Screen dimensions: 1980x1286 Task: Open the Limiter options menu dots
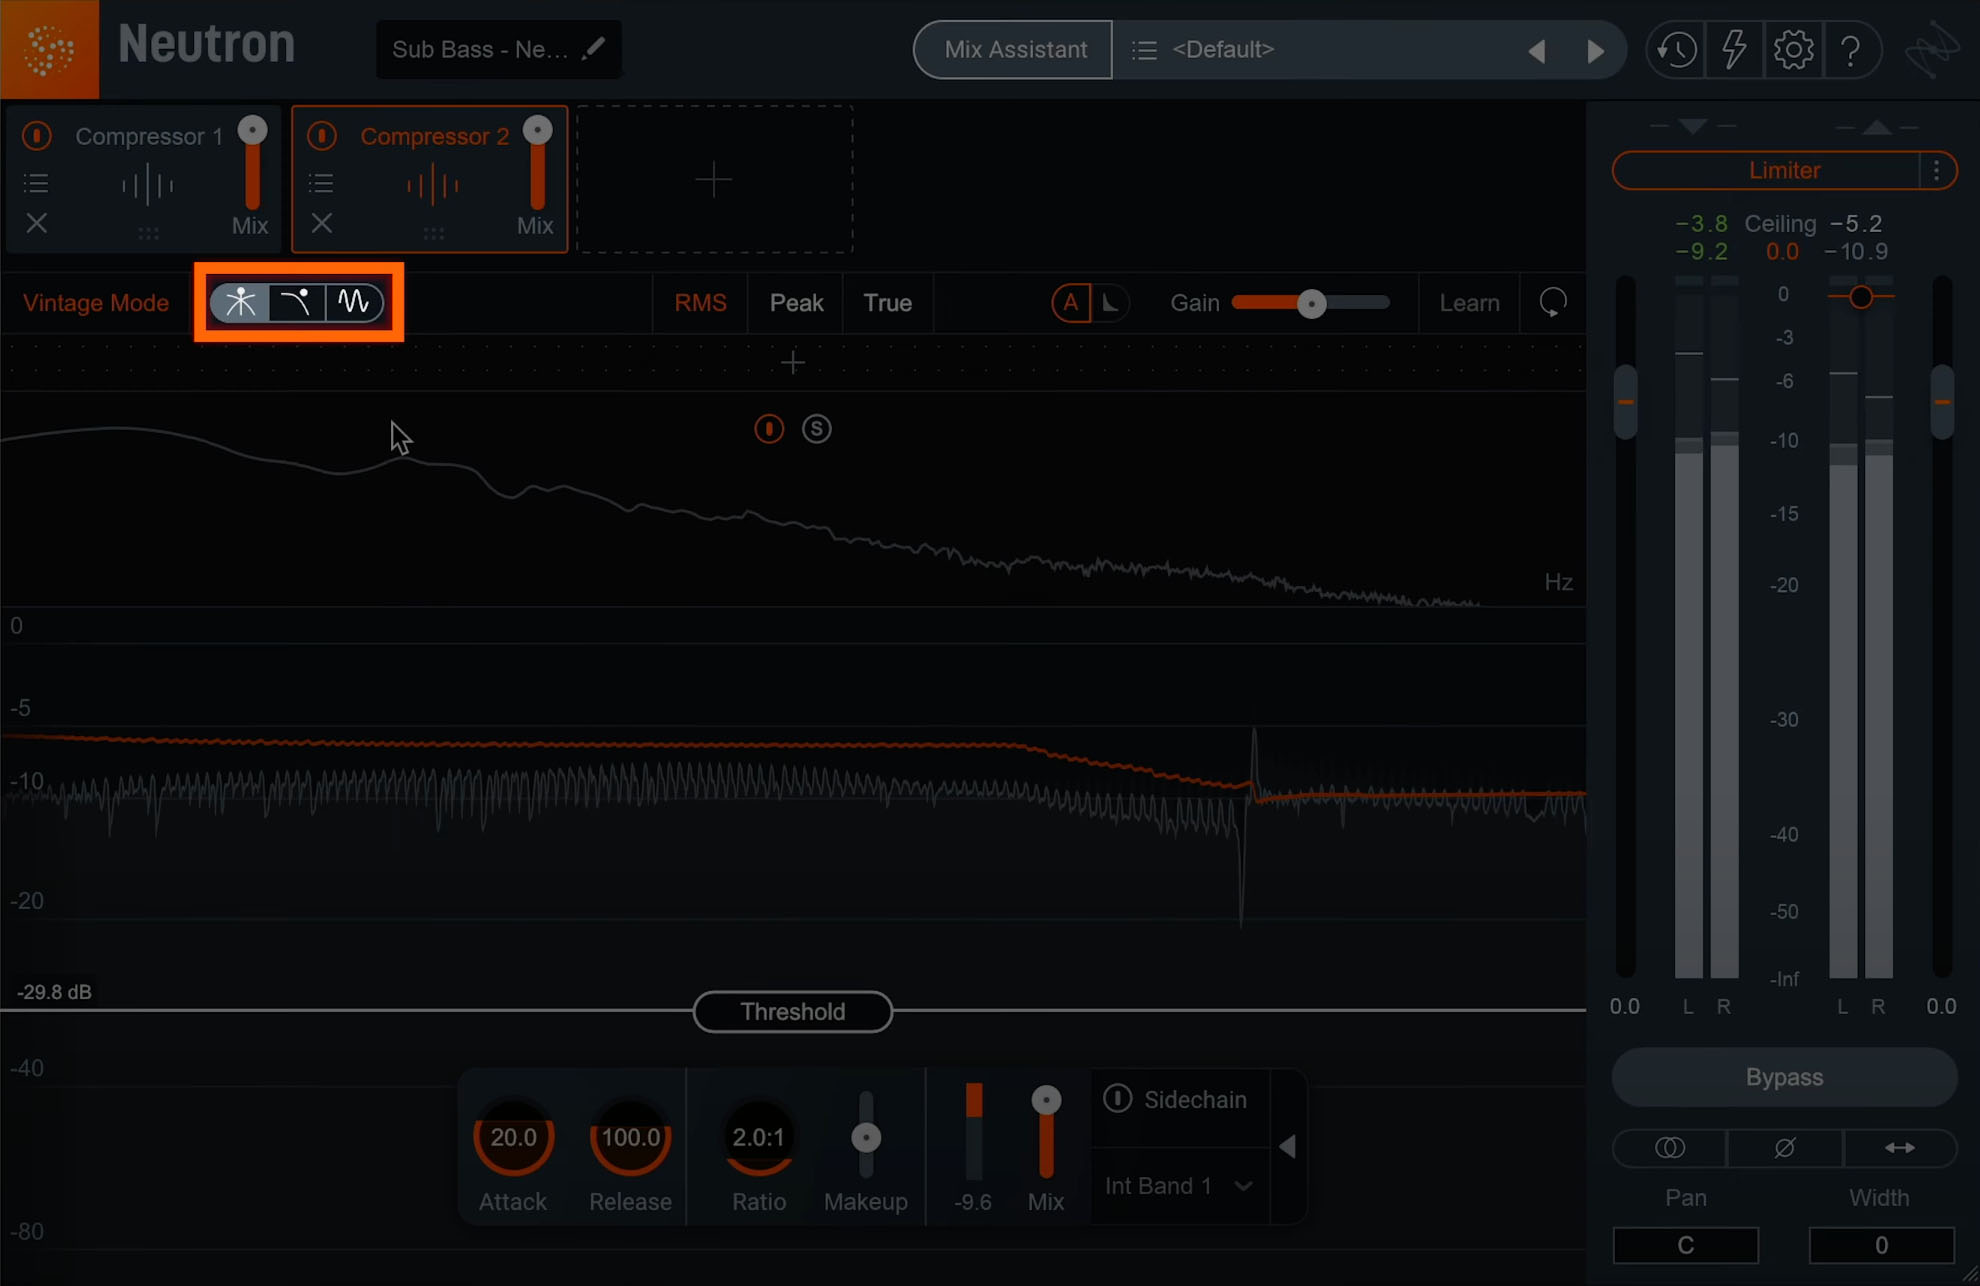(1937, 171)
